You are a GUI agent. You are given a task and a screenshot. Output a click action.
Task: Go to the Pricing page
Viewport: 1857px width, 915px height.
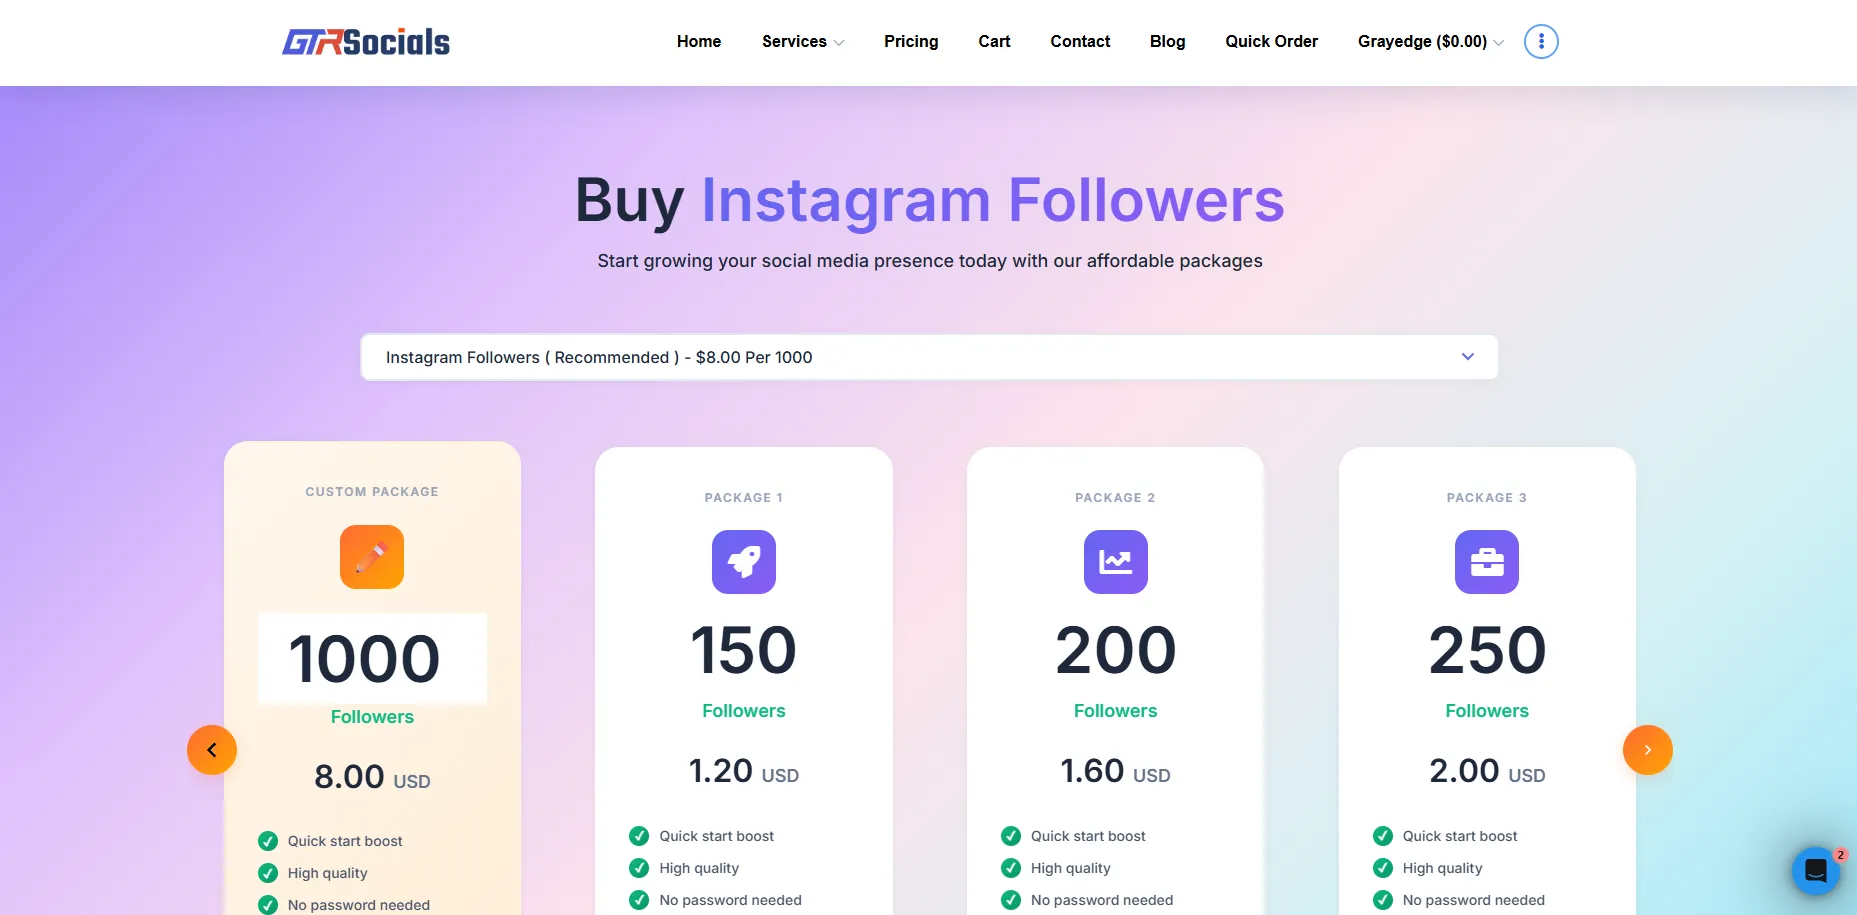pyautogui.click(x=910, y=41)
